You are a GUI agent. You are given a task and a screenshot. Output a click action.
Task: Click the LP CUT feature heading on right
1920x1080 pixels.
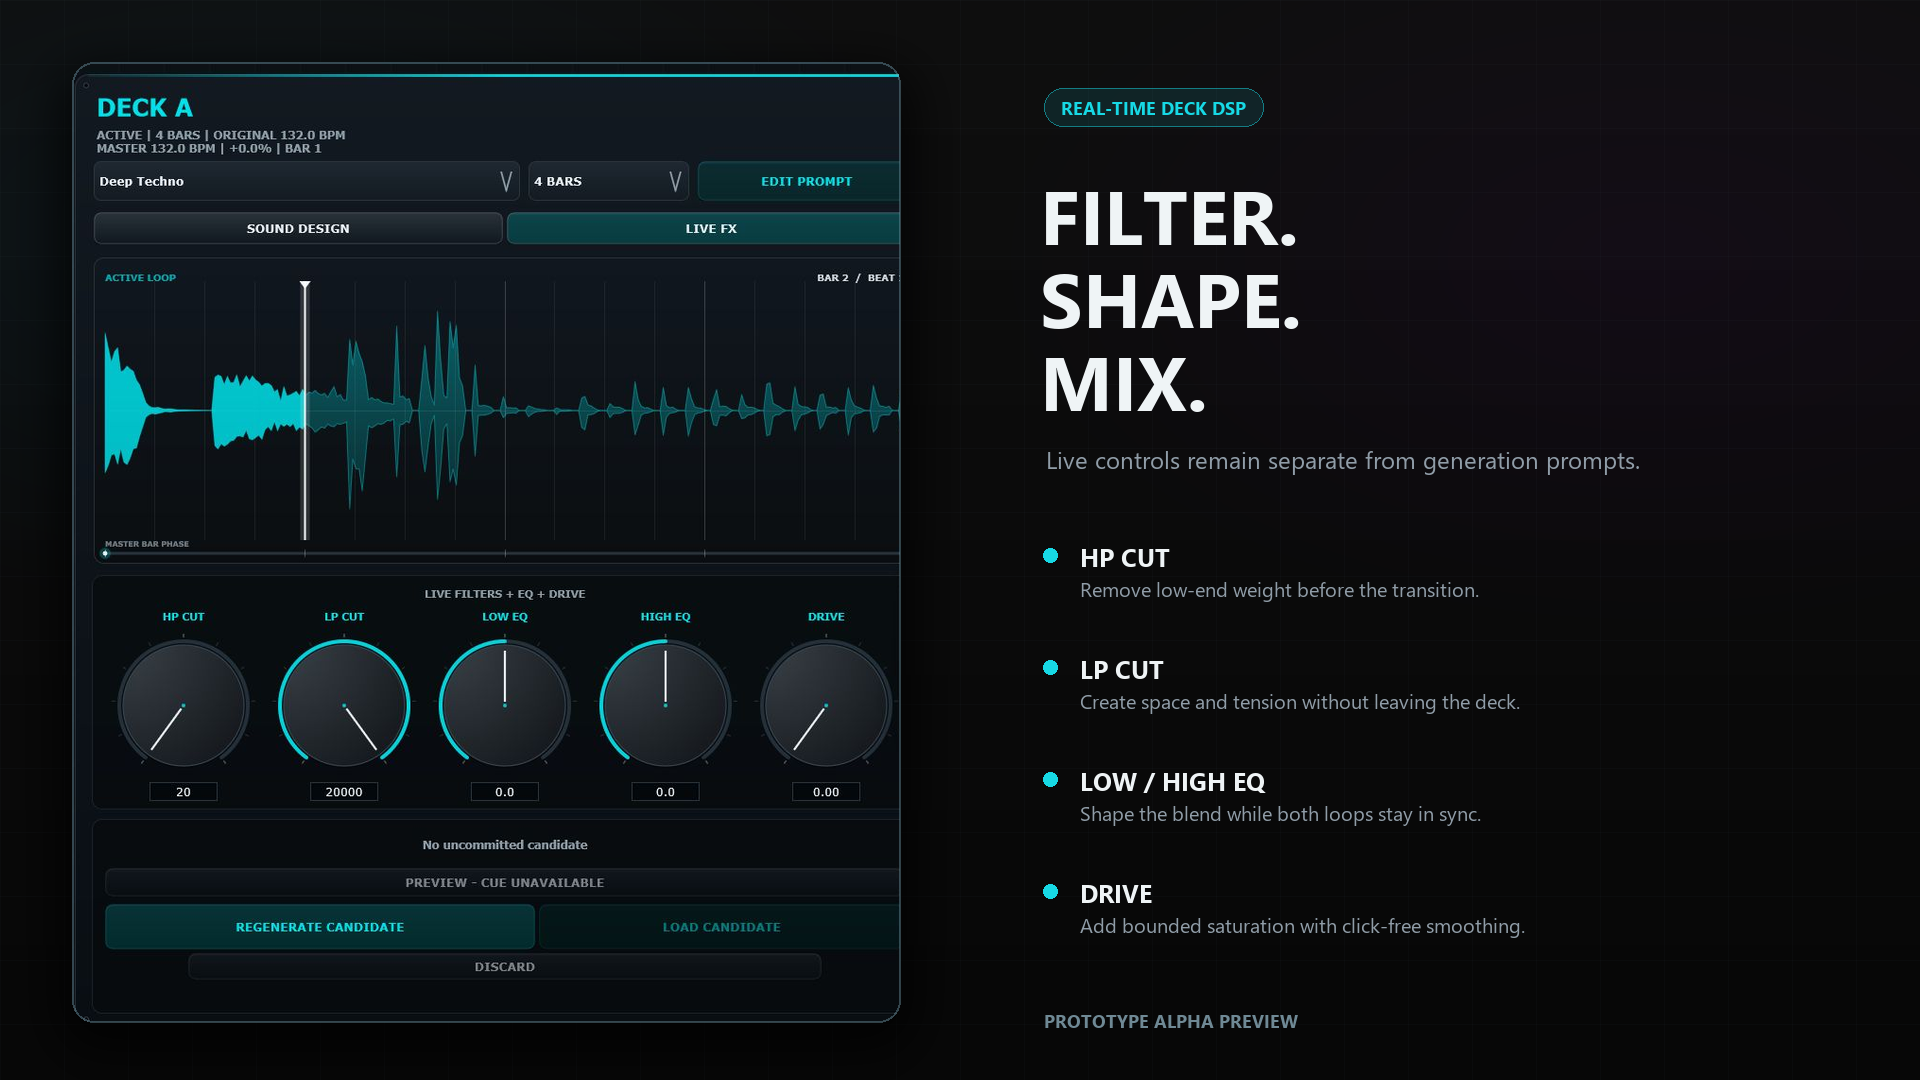[x=1121, y=670]
